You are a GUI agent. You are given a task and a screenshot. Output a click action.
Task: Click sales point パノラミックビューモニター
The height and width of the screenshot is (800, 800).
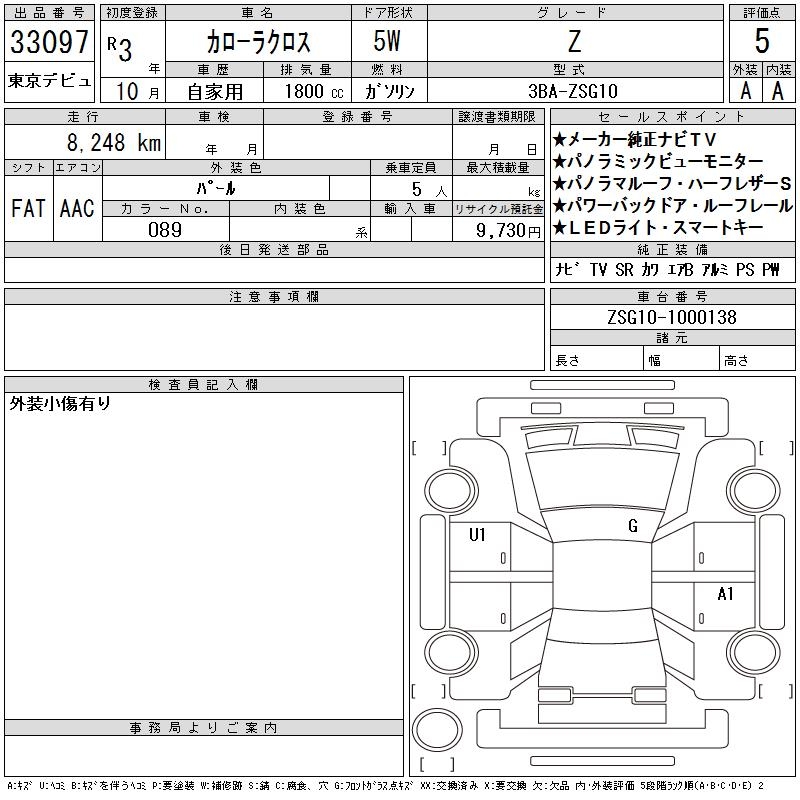click(x=658, y=161)
